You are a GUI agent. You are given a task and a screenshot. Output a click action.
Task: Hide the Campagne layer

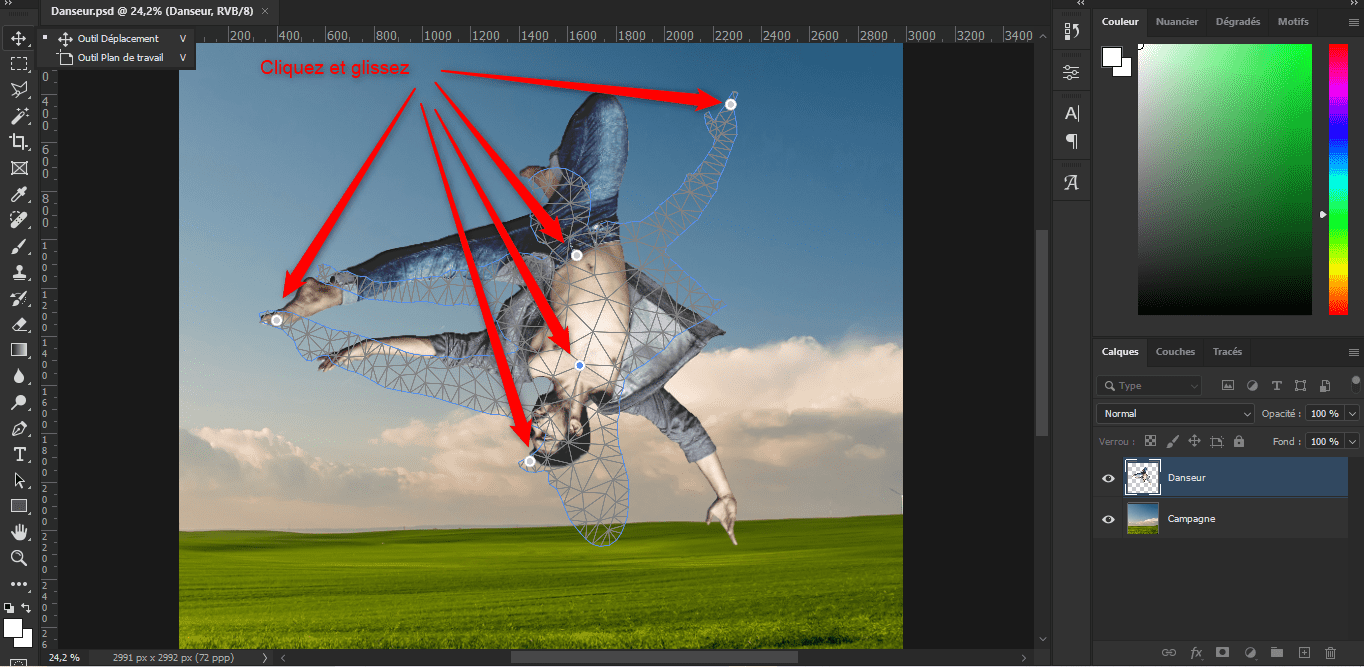coord(1108,519)
